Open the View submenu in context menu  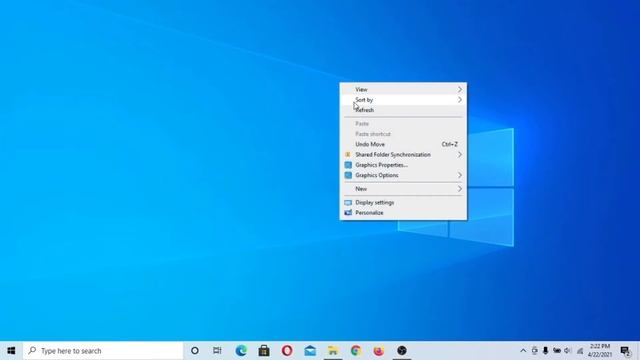tap(403, 89)
